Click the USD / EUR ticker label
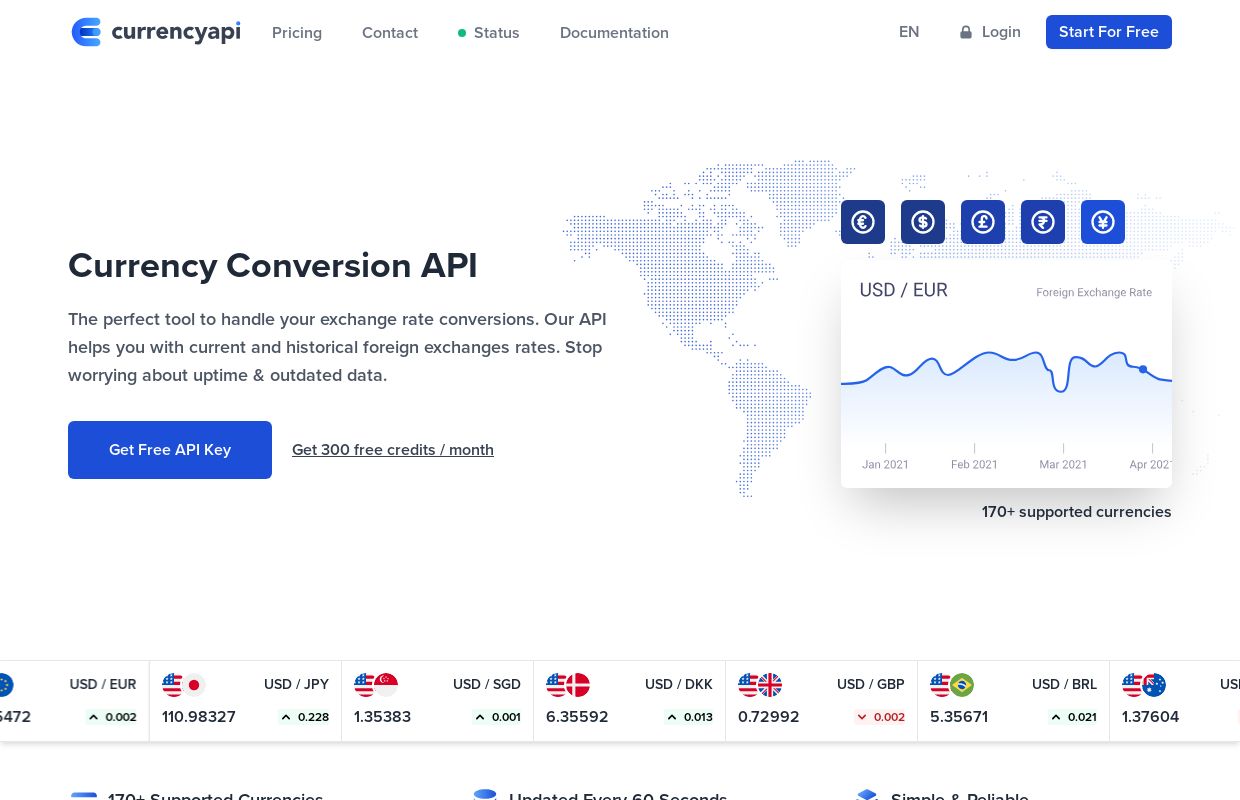1240x800 pixels. click(x=103, y=685)
